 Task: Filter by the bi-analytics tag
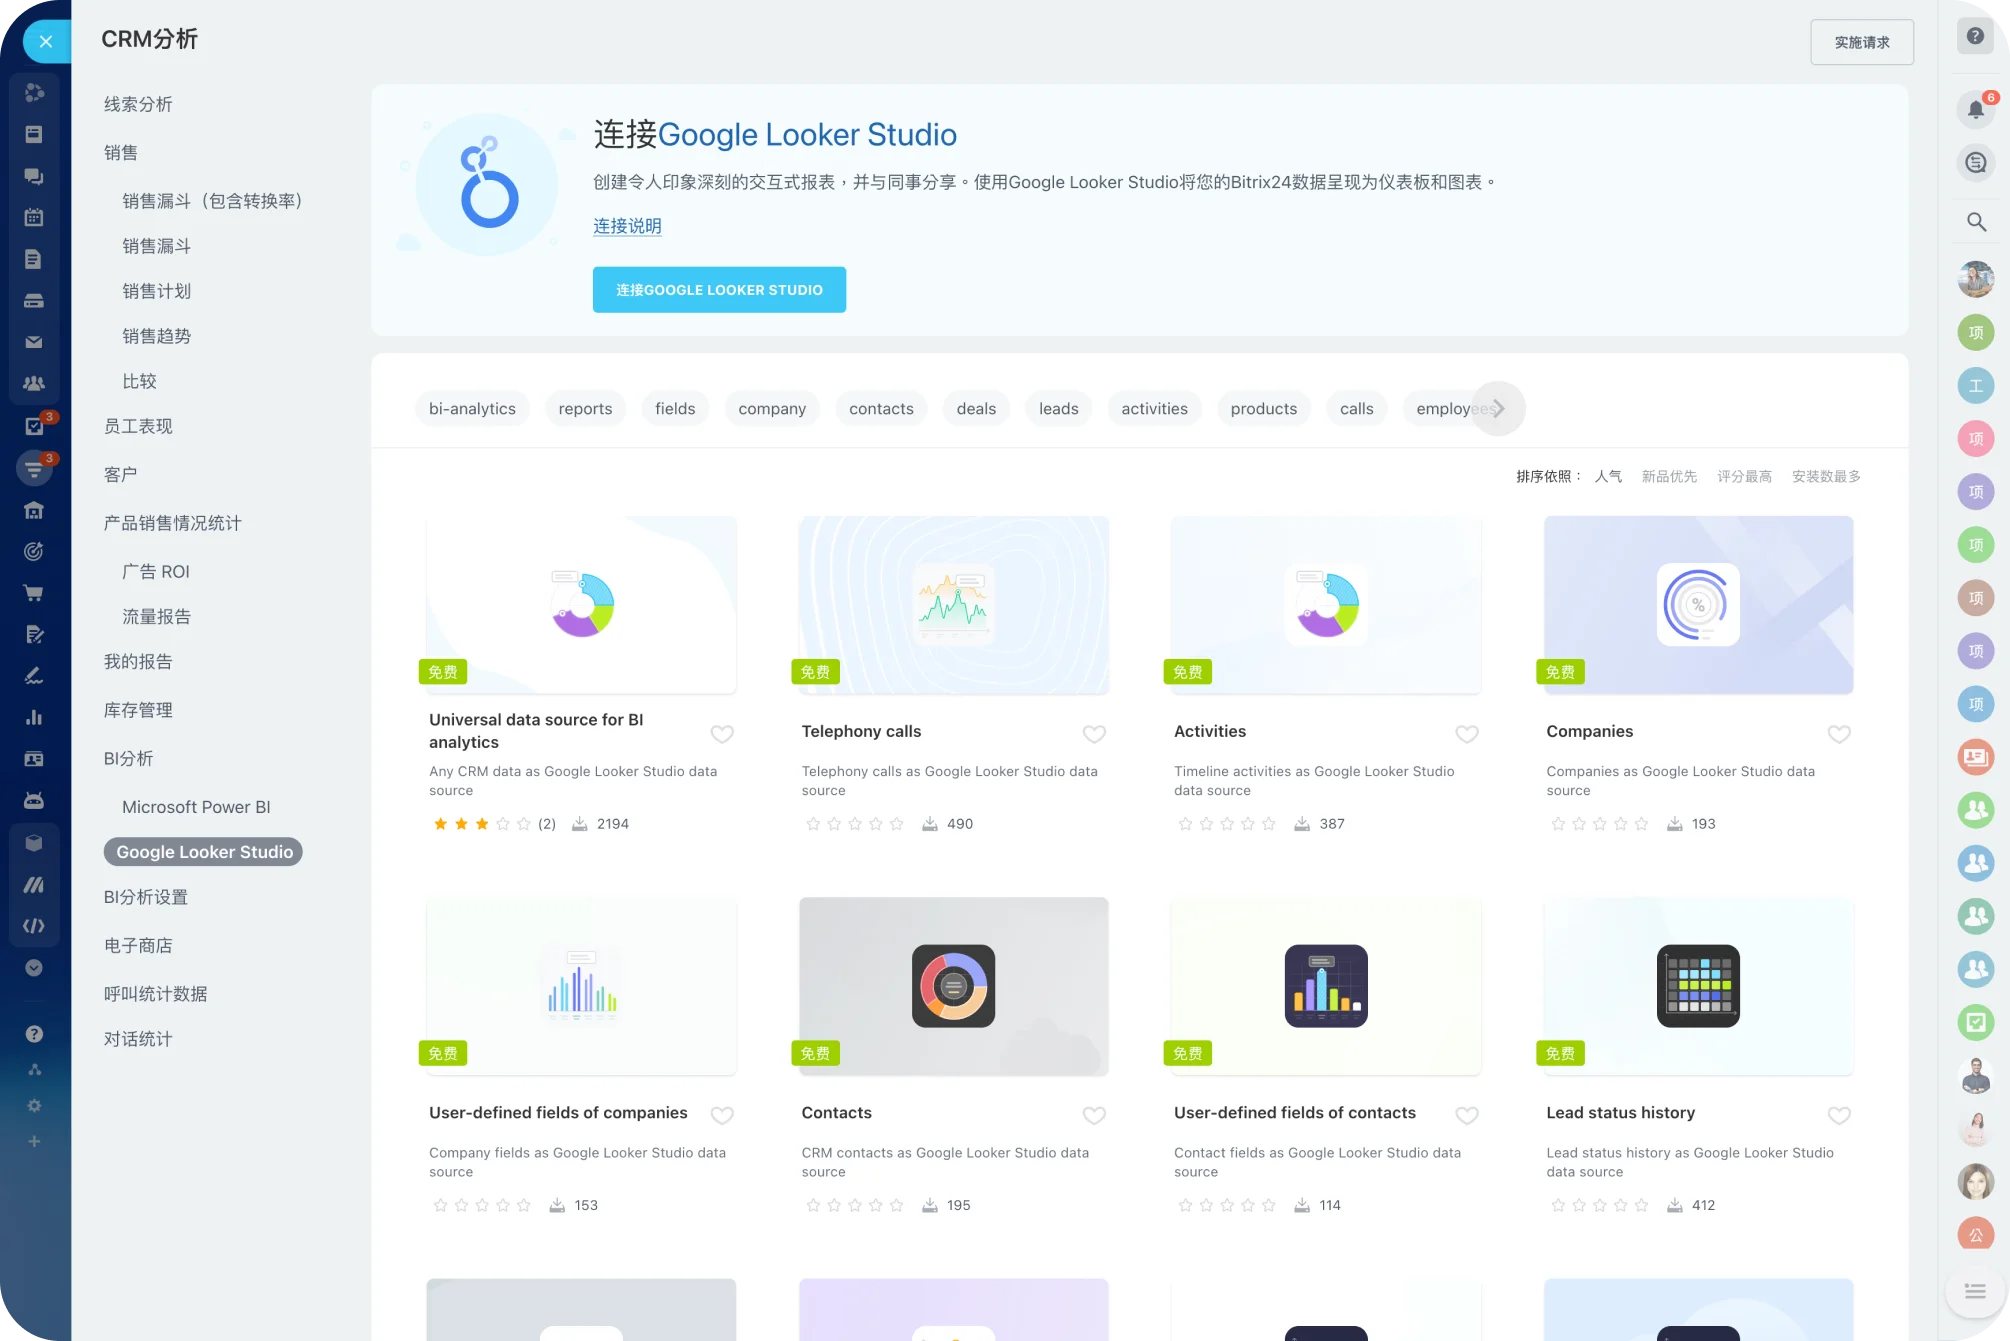pos(472,409)
